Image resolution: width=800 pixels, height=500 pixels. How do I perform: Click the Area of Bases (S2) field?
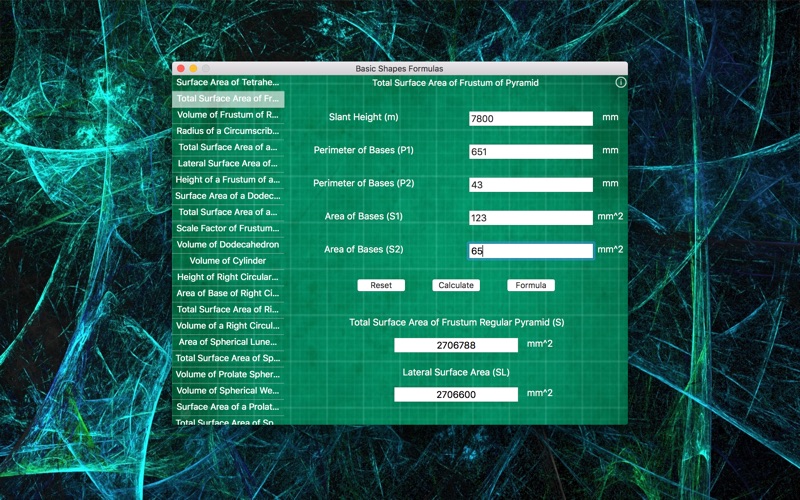pyautogui.click(x=531, y=251)
